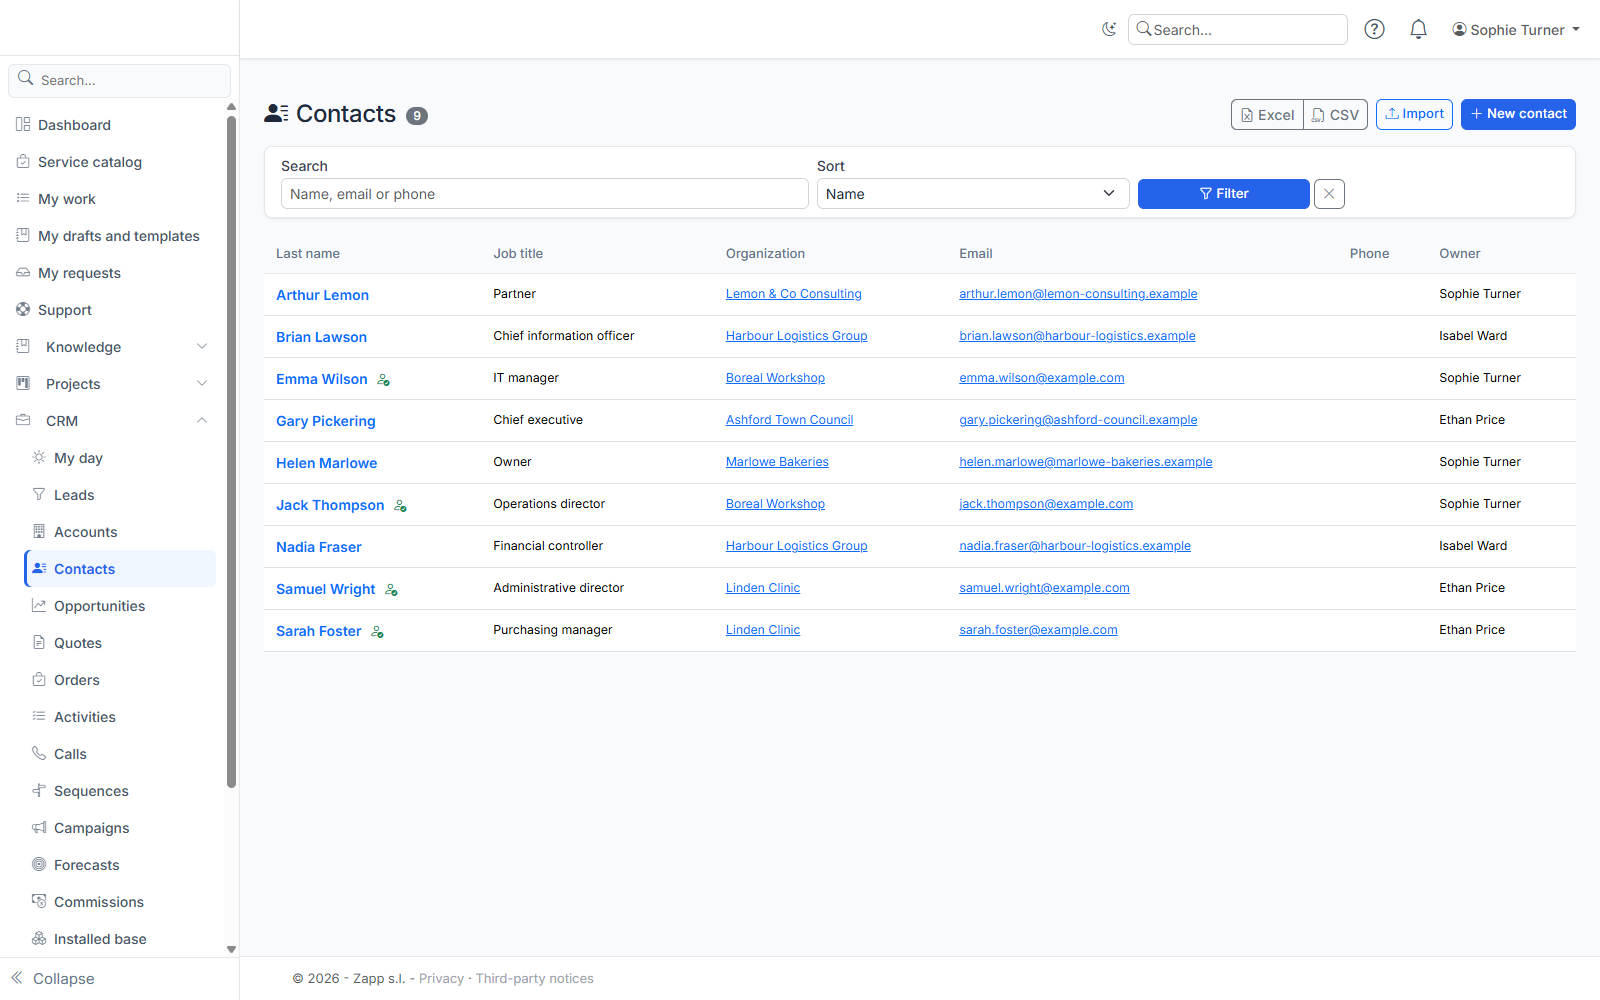Click the top bar search field
The width and height of the screenshot is (1600, 1000).
[x=1238, y=30]
